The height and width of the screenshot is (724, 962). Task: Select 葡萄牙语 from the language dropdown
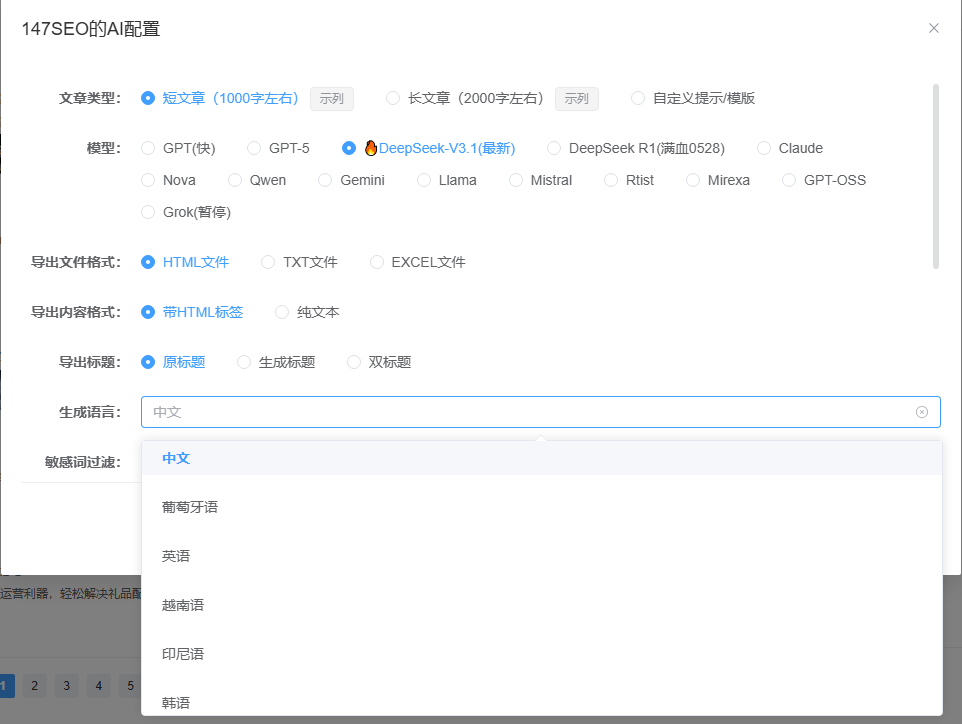point(189,506)
